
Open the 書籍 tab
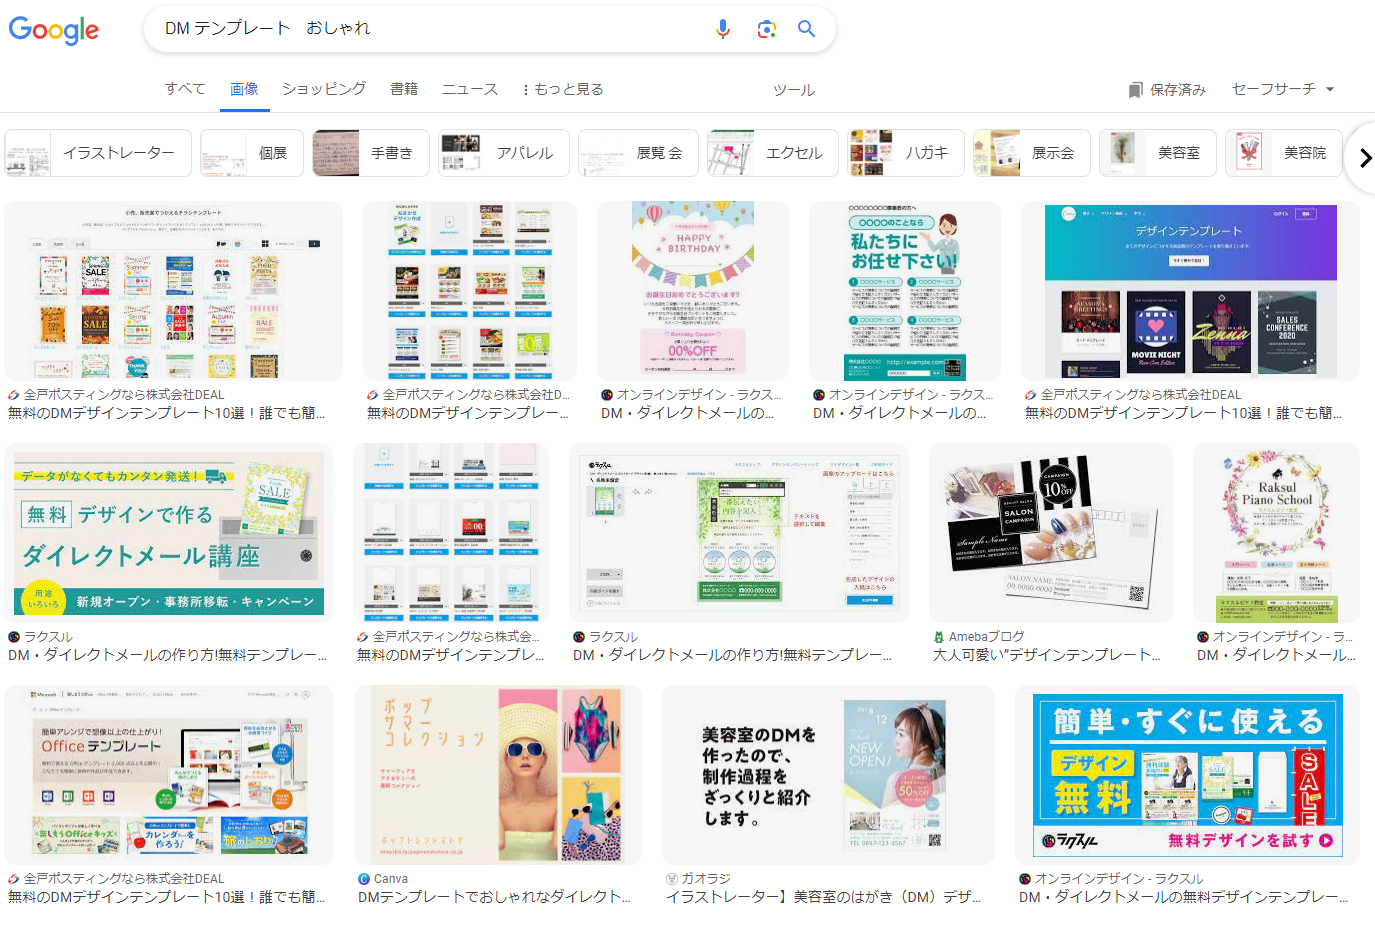[x=404, y=89]
